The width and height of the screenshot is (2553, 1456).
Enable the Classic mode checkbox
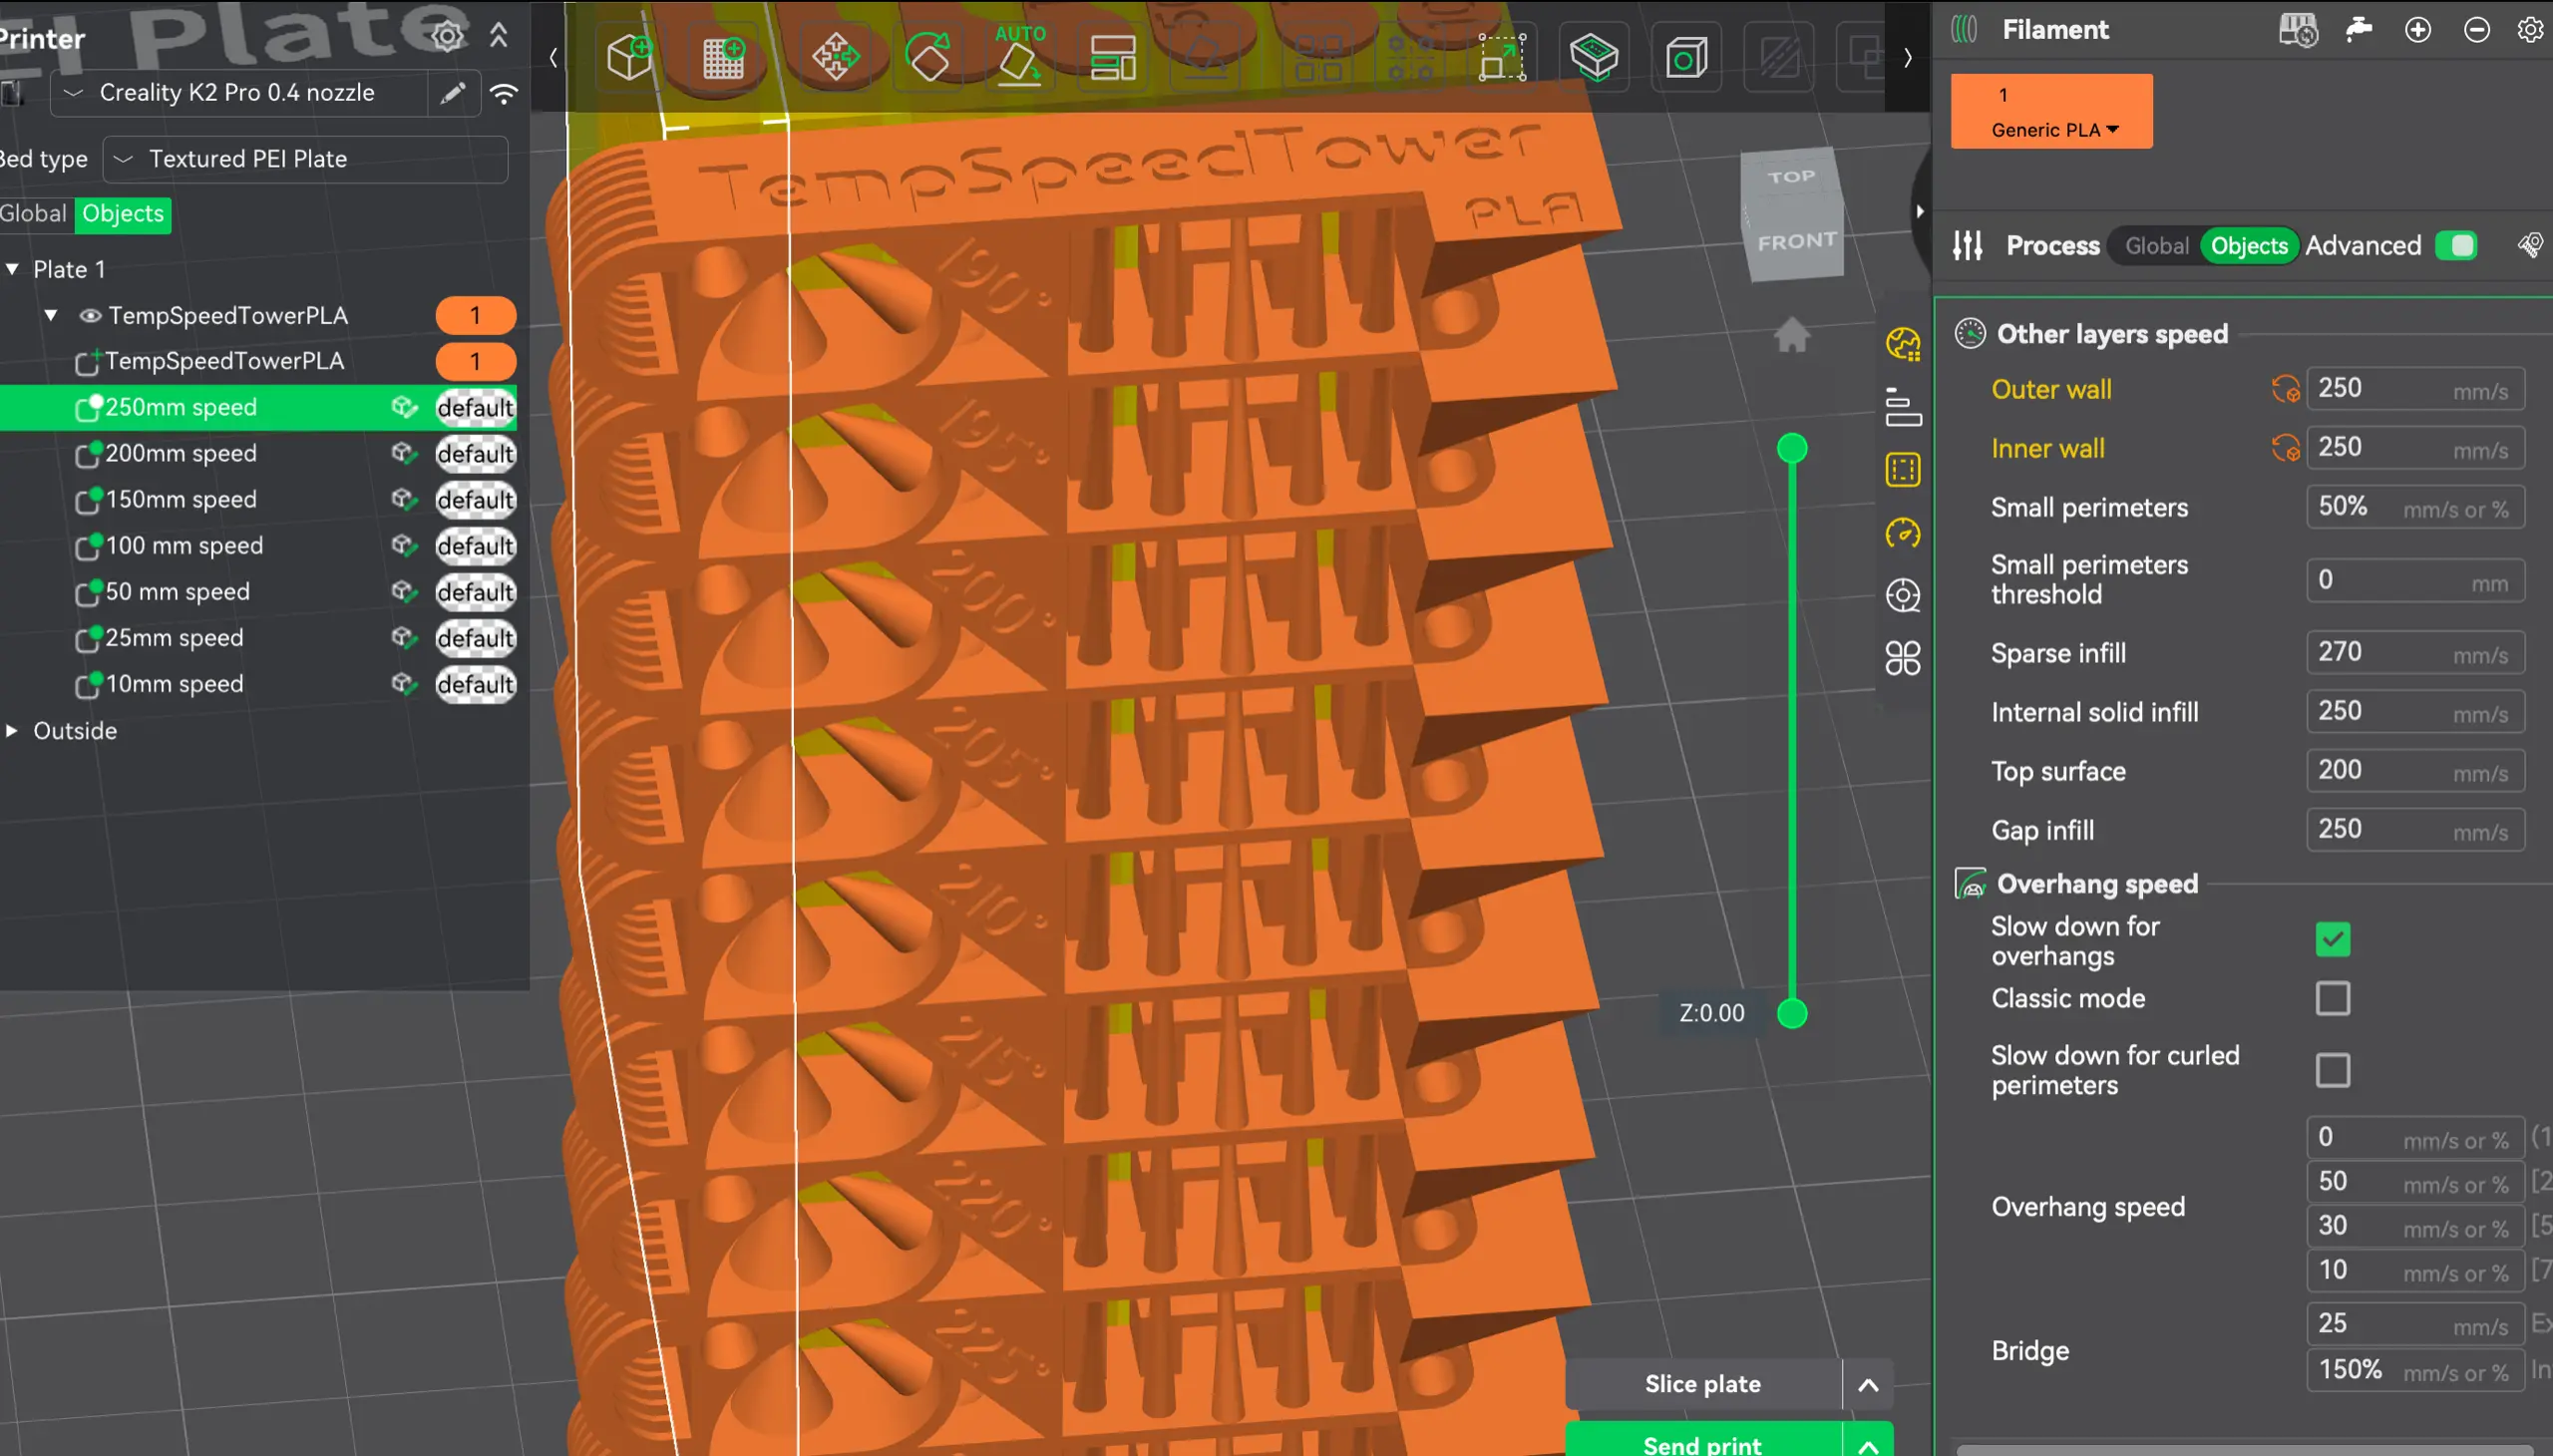click(x=2332, y=998)
